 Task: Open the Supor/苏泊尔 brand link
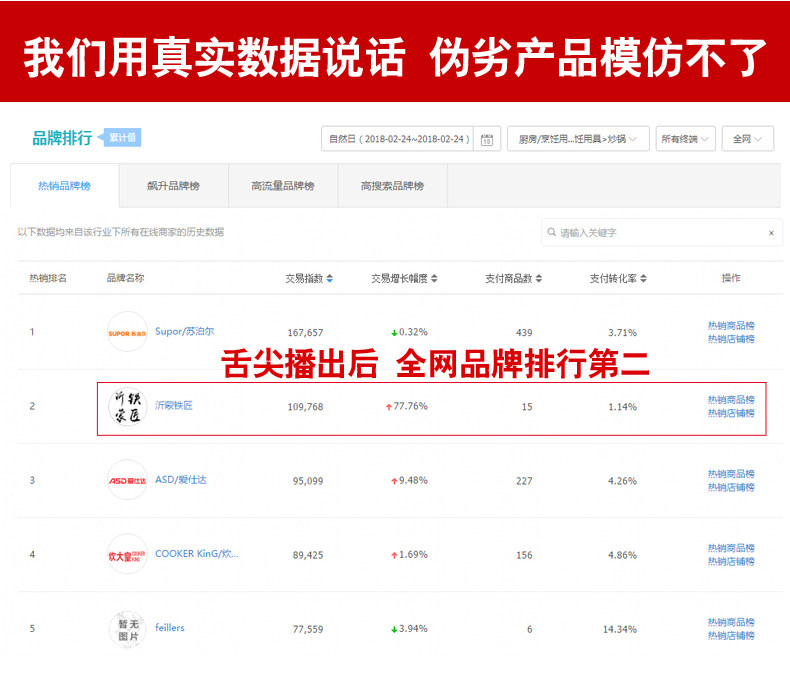[x=184, y=331]
